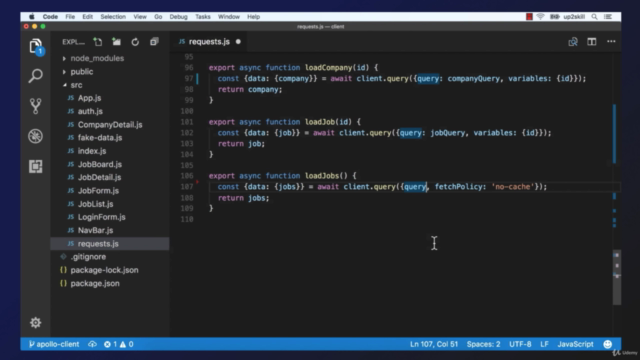The image size is (640, 360).
Task: Open JobForm.js in the file tree
Action: point(98,191)
